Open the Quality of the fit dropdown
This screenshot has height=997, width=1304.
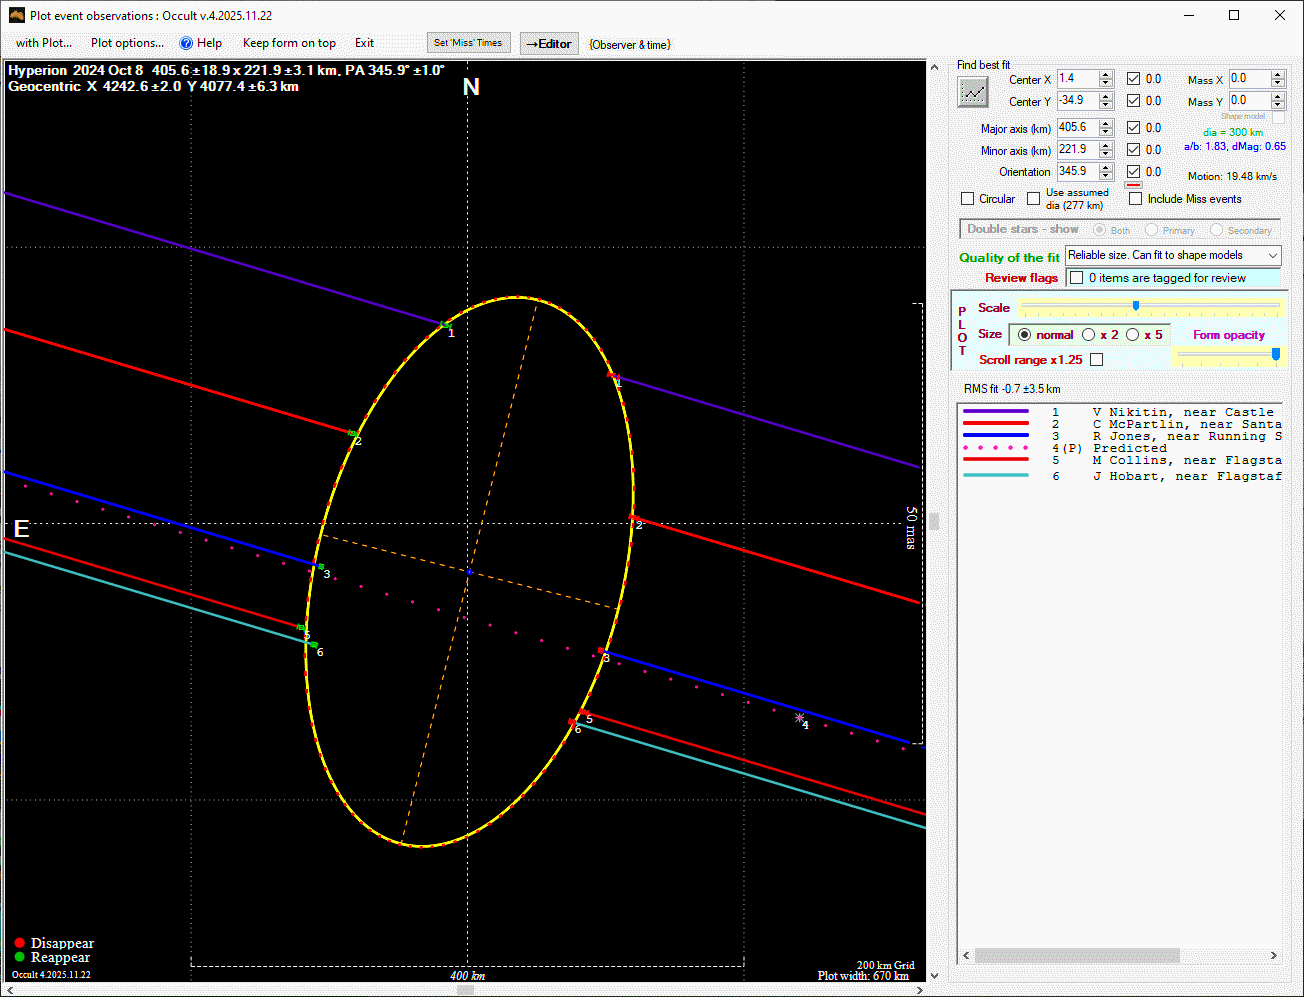1172,256
